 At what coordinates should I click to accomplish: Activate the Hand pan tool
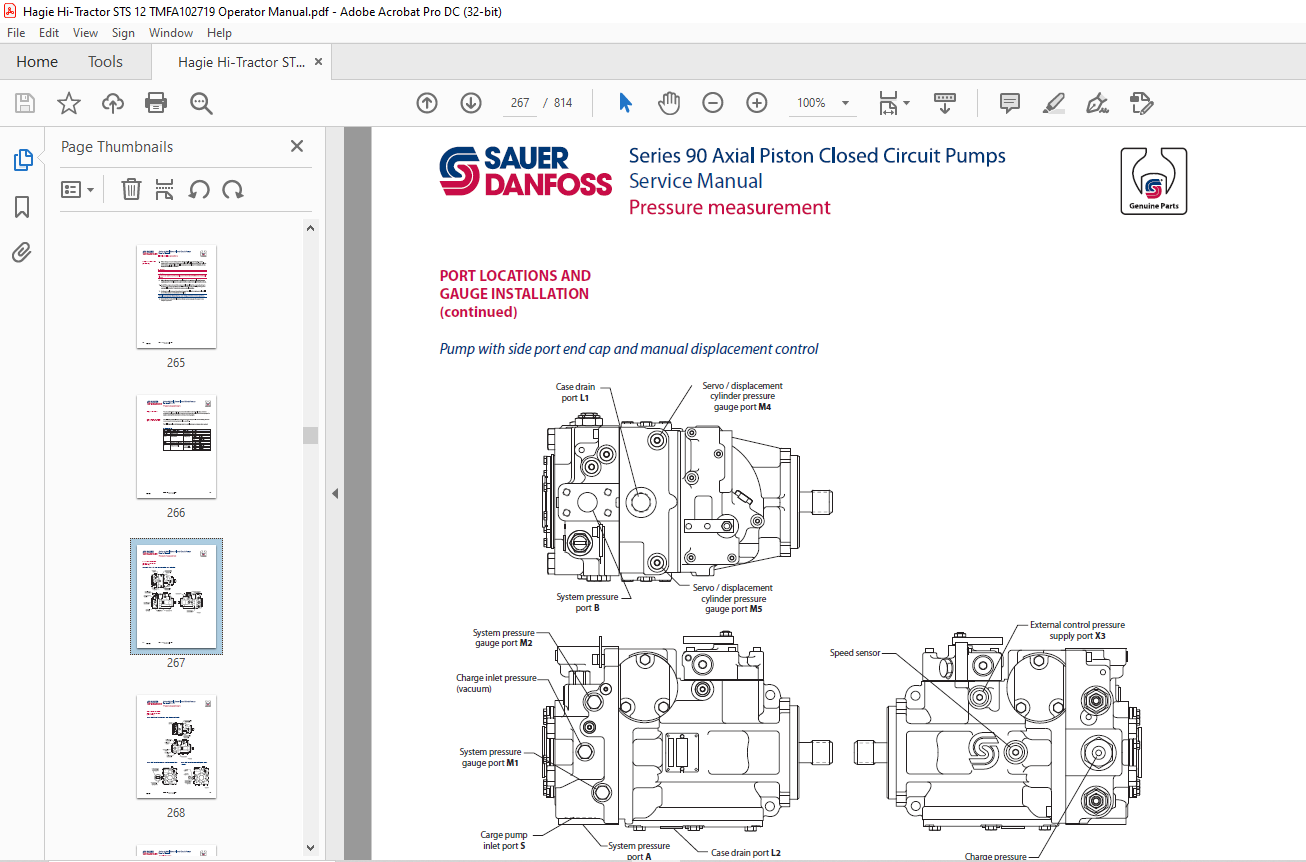click(x=668, y=103)
